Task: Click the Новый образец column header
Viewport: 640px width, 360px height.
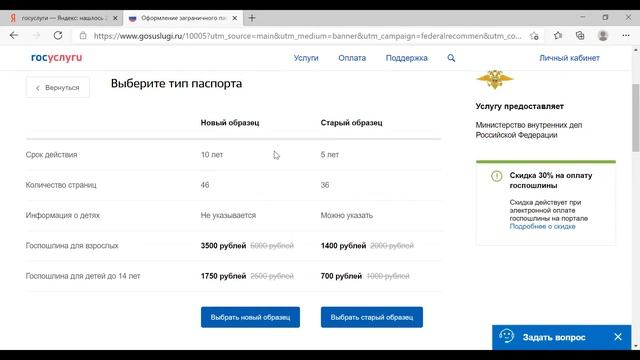Action: tap(230, 122)
